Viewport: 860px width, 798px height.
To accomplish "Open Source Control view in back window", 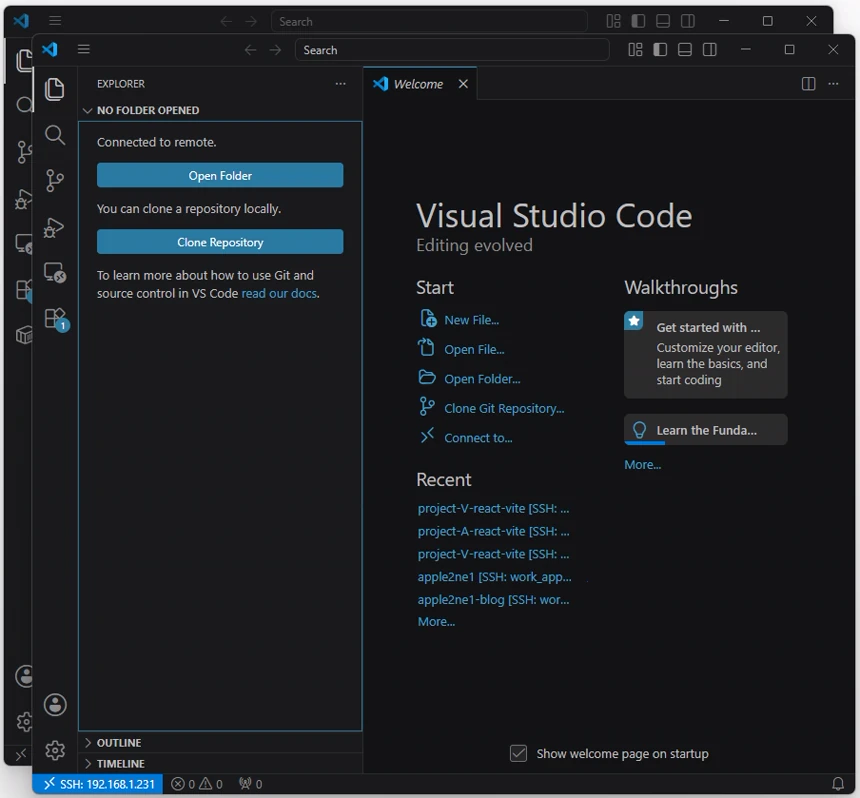I will tap(24, 152).
